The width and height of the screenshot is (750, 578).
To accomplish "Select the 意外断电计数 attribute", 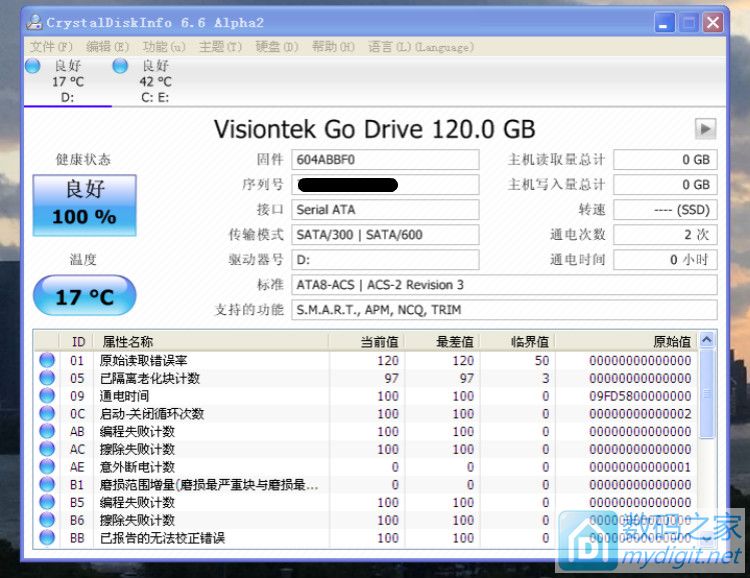I will [137, 467].
